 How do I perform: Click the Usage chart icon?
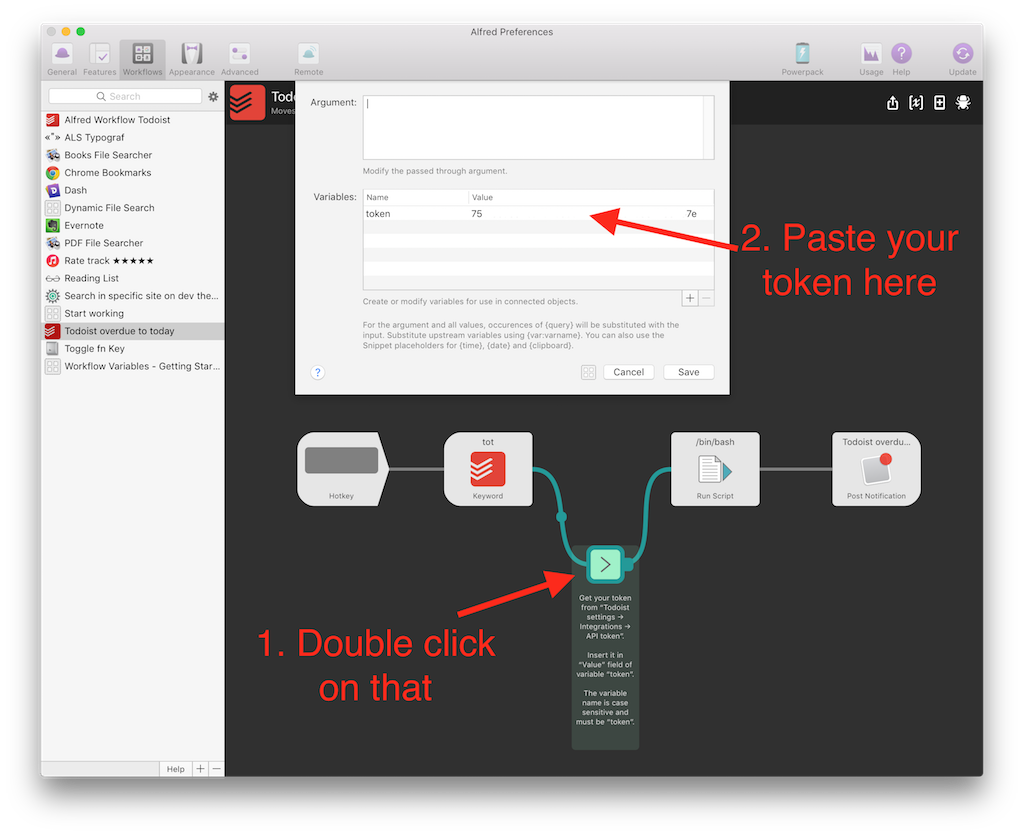pos(871,57)
